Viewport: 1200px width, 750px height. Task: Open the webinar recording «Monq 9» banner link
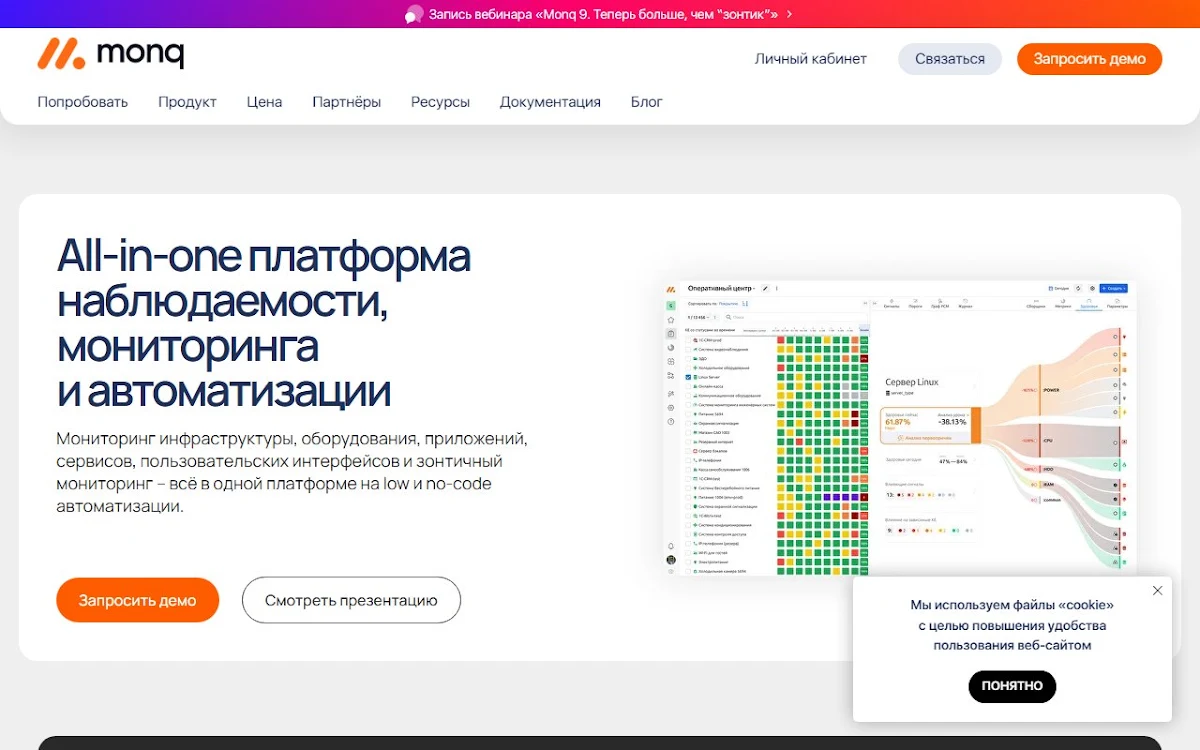[603, 14]
